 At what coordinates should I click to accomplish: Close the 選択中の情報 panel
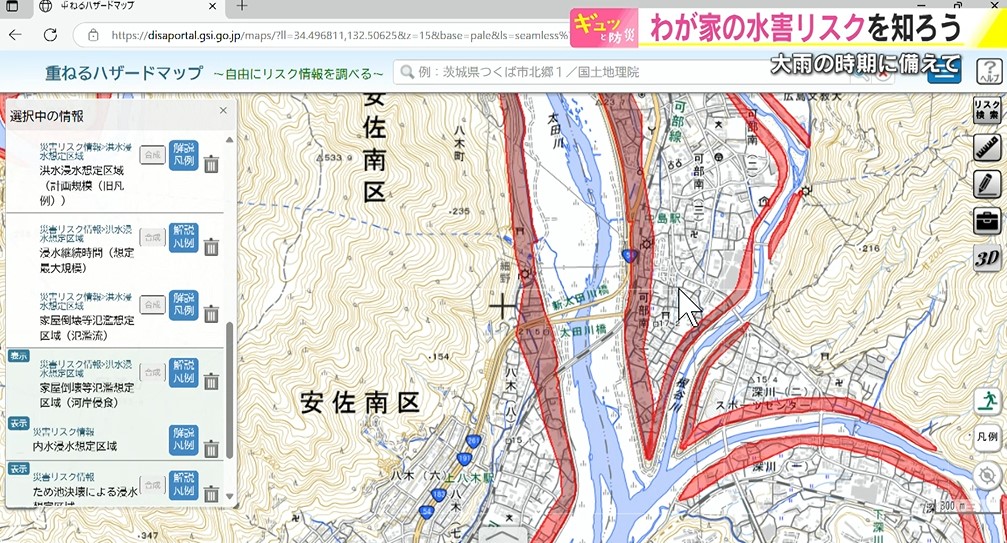[223, 110]
